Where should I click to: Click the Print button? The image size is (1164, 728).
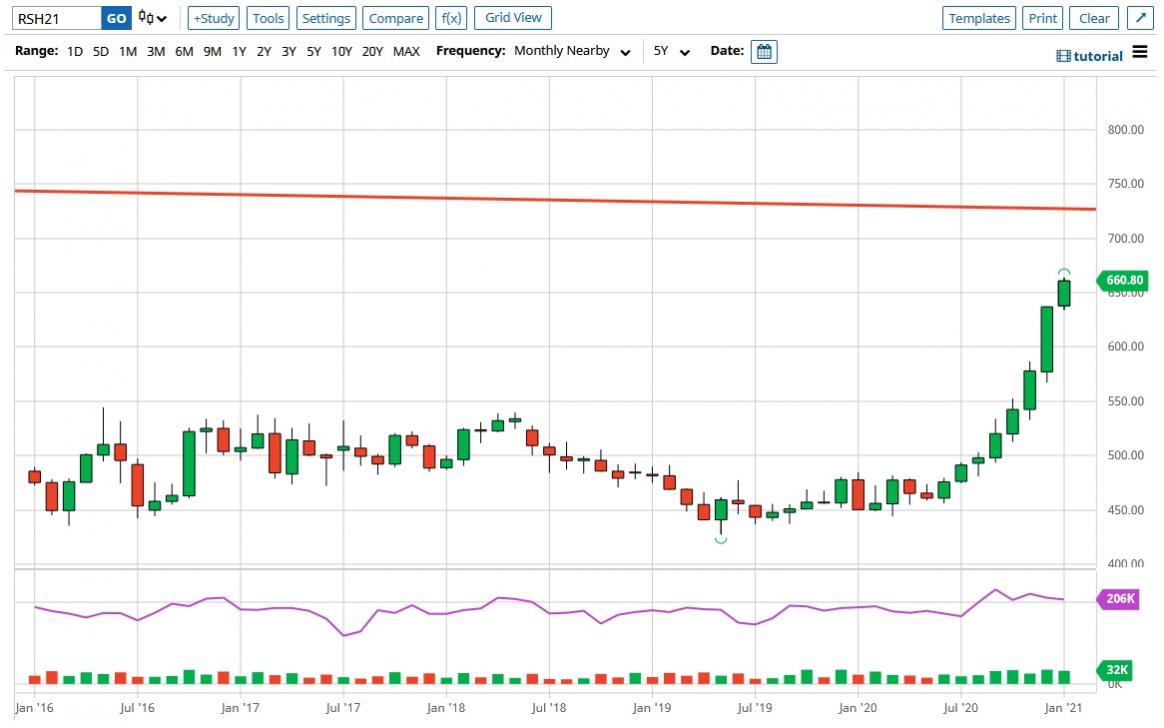(1043, 18)
